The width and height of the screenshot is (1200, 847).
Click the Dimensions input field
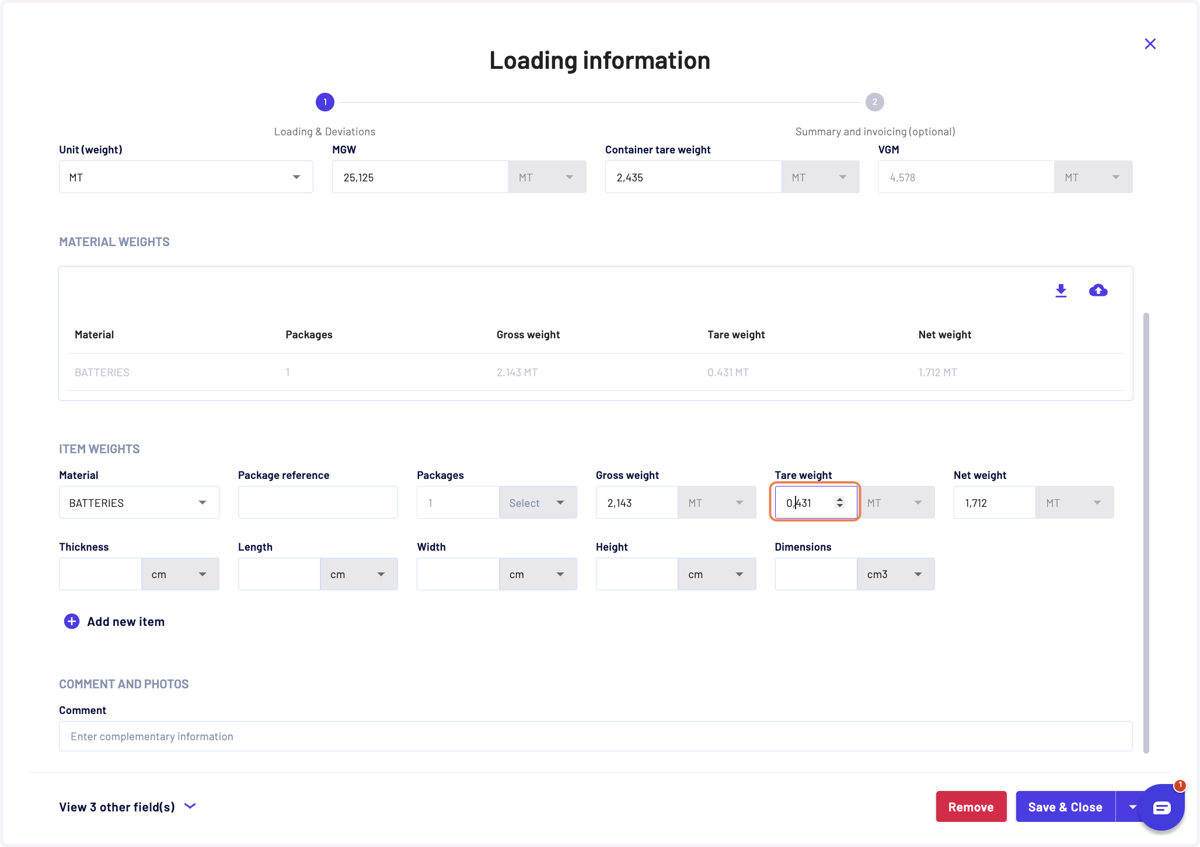click(x=816, y=574)
